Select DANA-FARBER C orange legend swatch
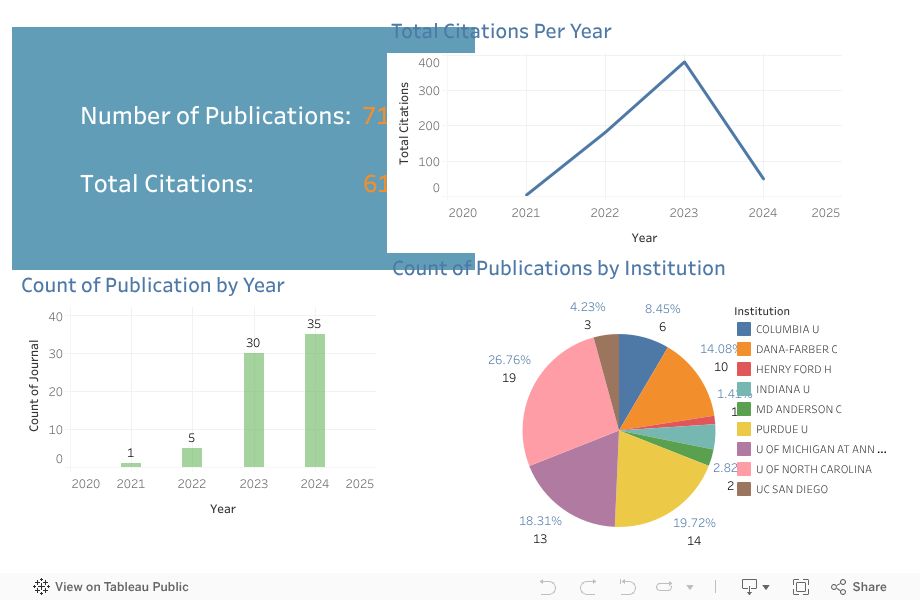The width and height of the screenshot is (920, 600). pyautogui.click(x=743, y=349)
